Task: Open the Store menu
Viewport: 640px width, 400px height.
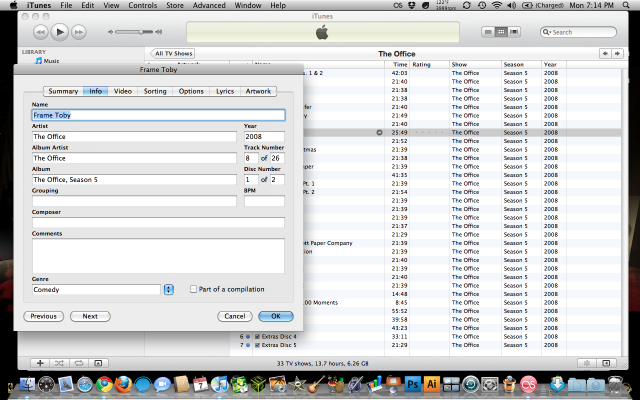Action: (175, 5)
